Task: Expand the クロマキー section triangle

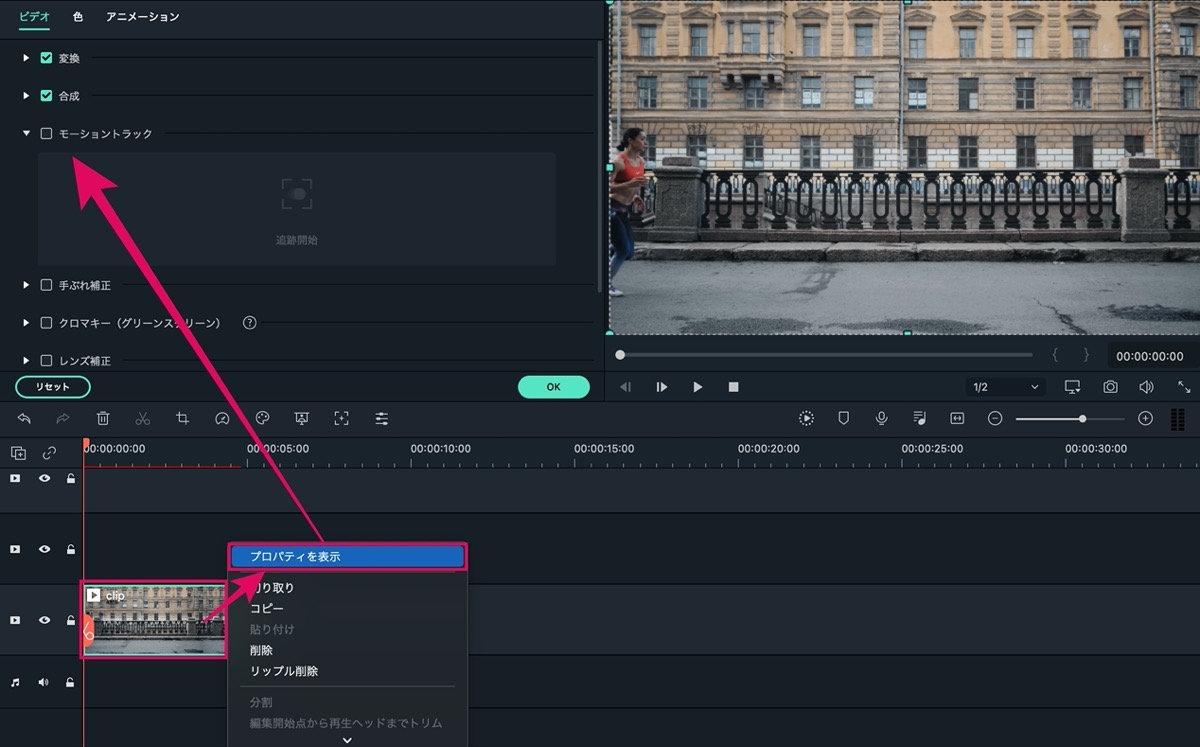Action: [26, 323]
